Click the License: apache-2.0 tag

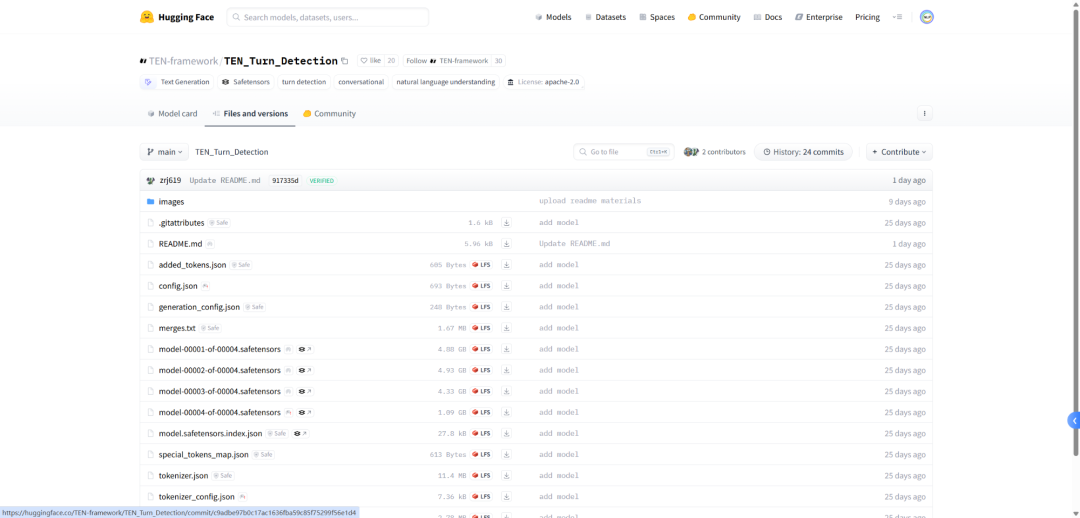(544, 82)
